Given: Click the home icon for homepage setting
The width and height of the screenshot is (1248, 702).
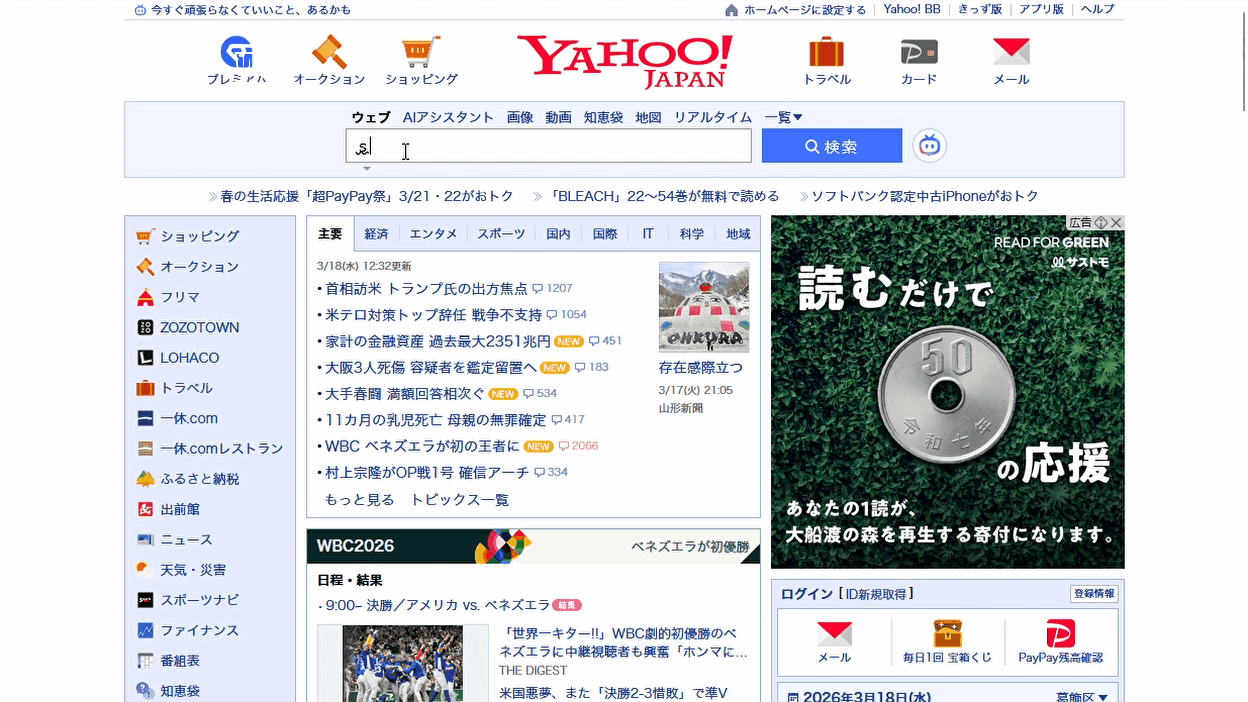Looking at the screenshot, I should coord(731,10).
